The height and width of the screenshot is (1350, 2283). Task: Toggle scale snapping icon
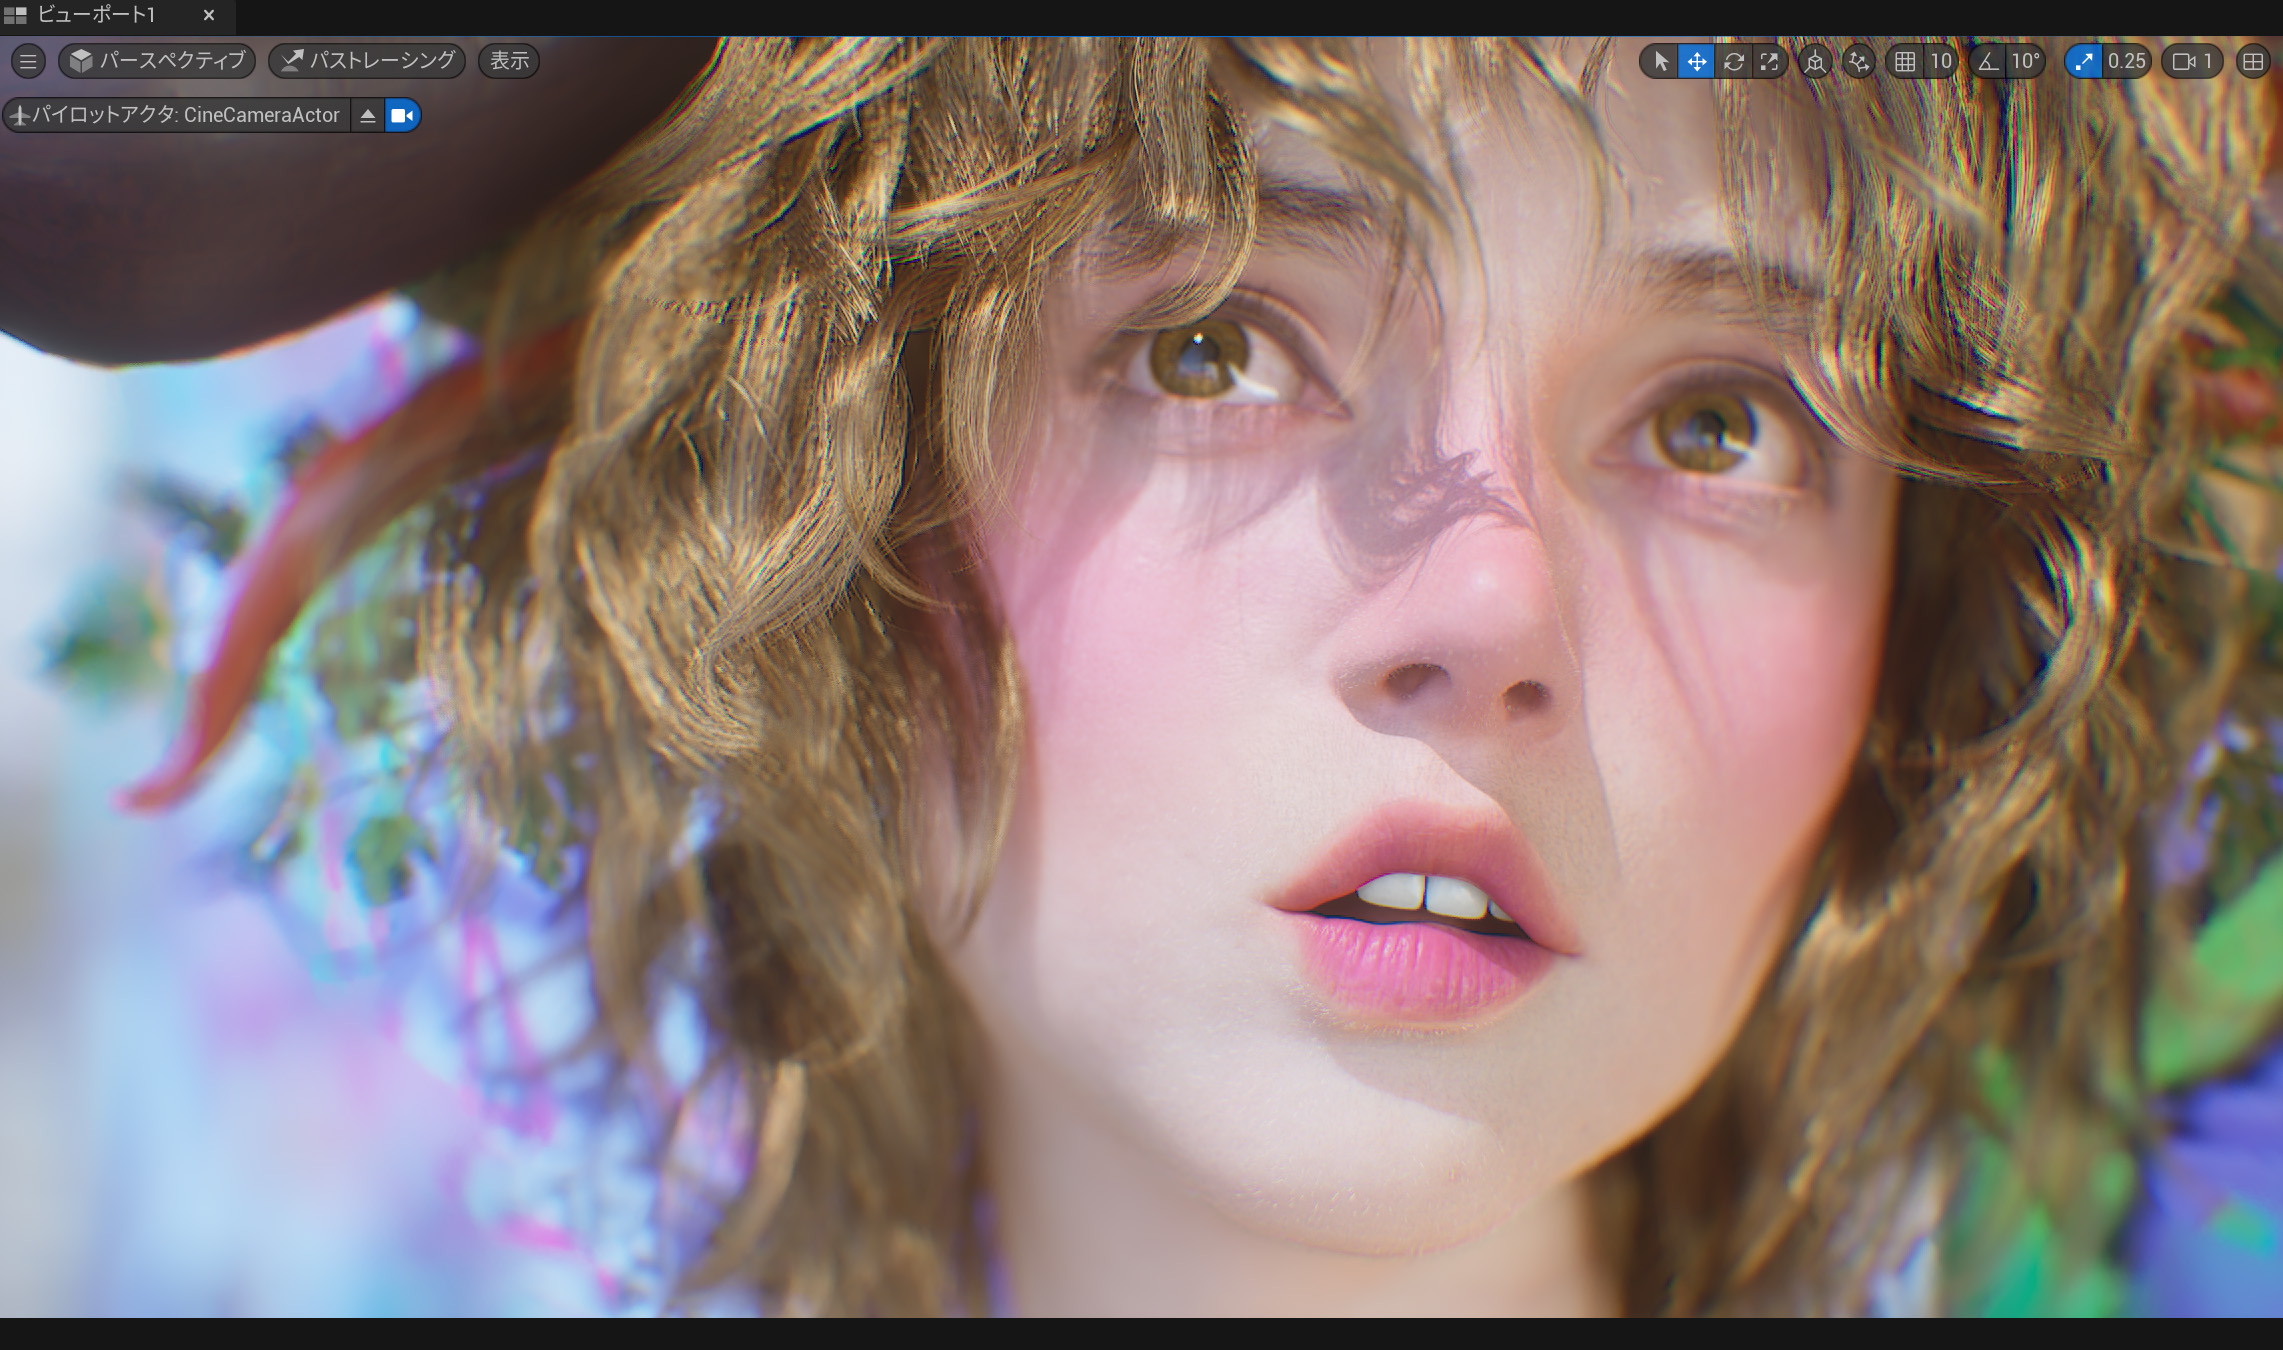(2083, 62)
